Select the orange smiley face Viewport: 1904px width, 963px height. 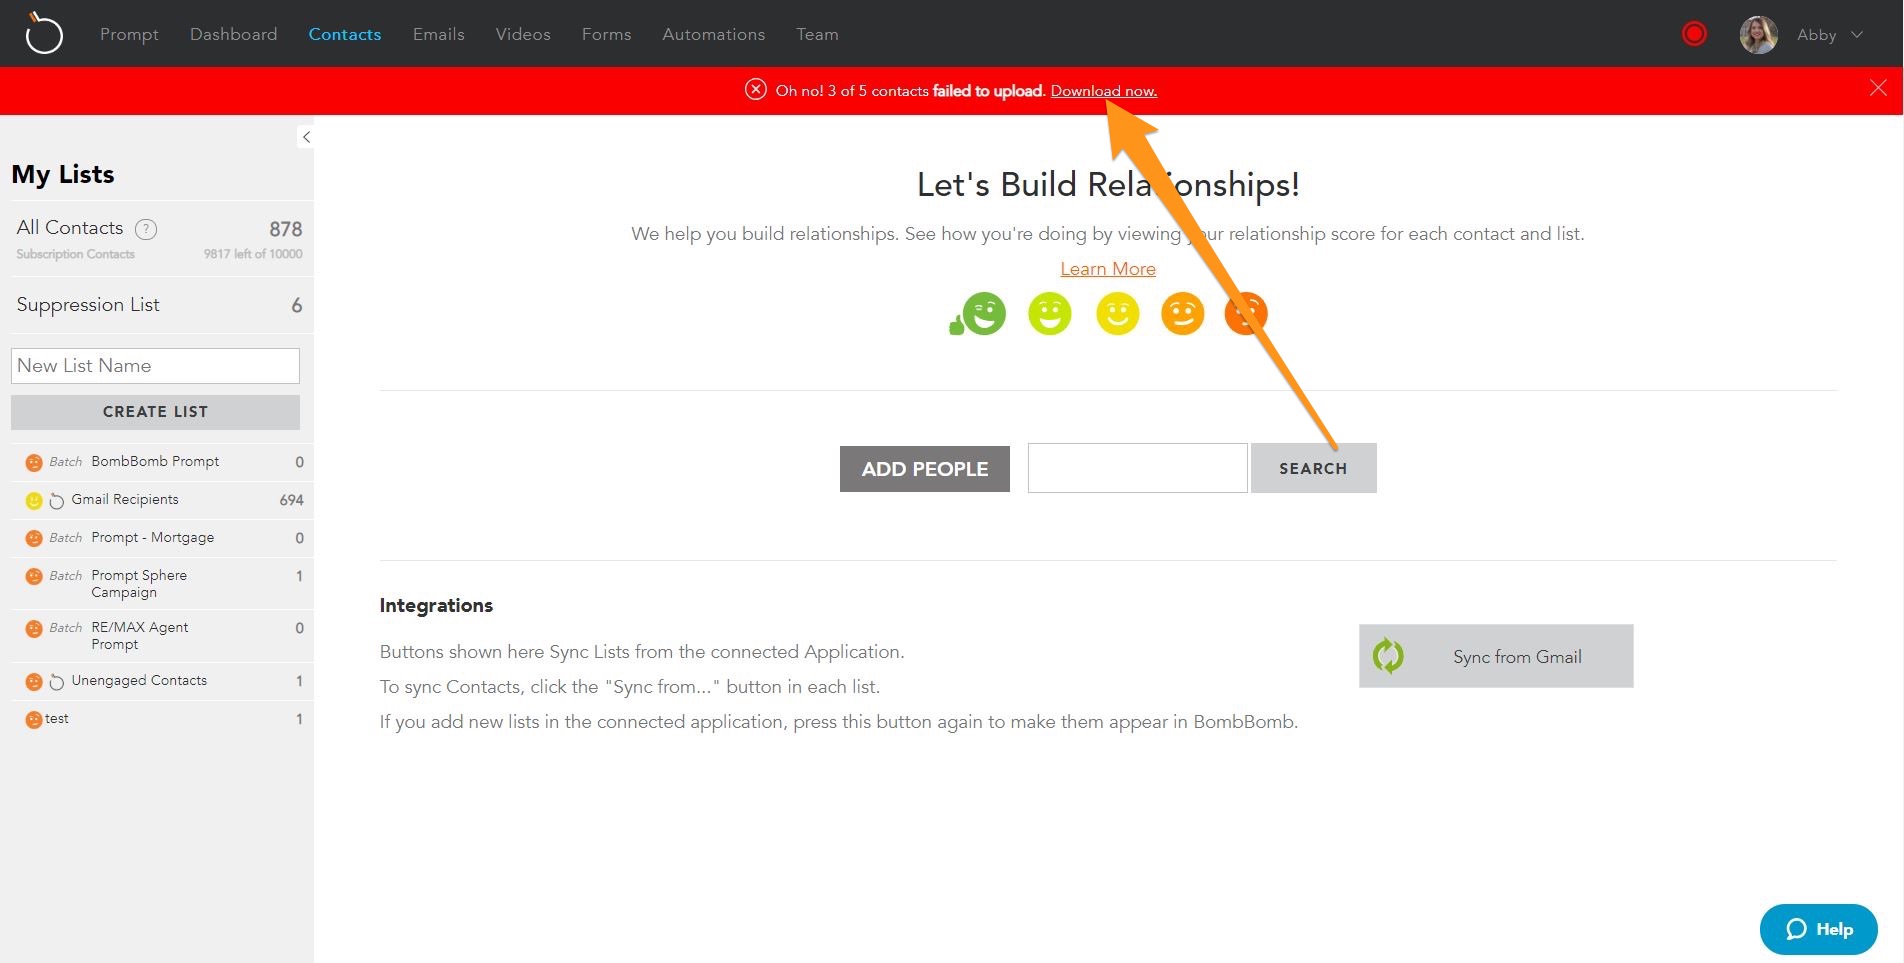pyautogui.click(x=1182, y=314)
